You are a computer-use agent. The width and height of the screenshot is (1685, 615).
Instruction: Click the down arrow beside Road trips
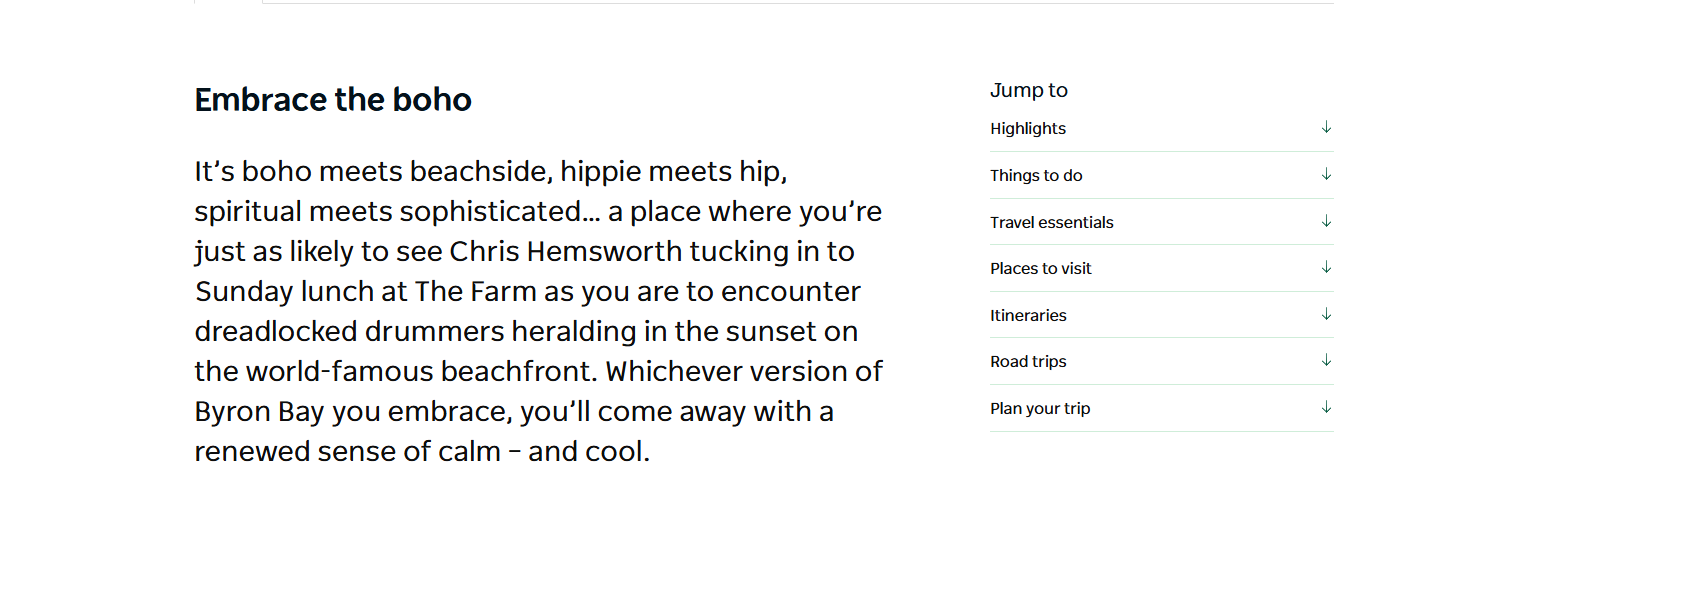coord(1326,361)
